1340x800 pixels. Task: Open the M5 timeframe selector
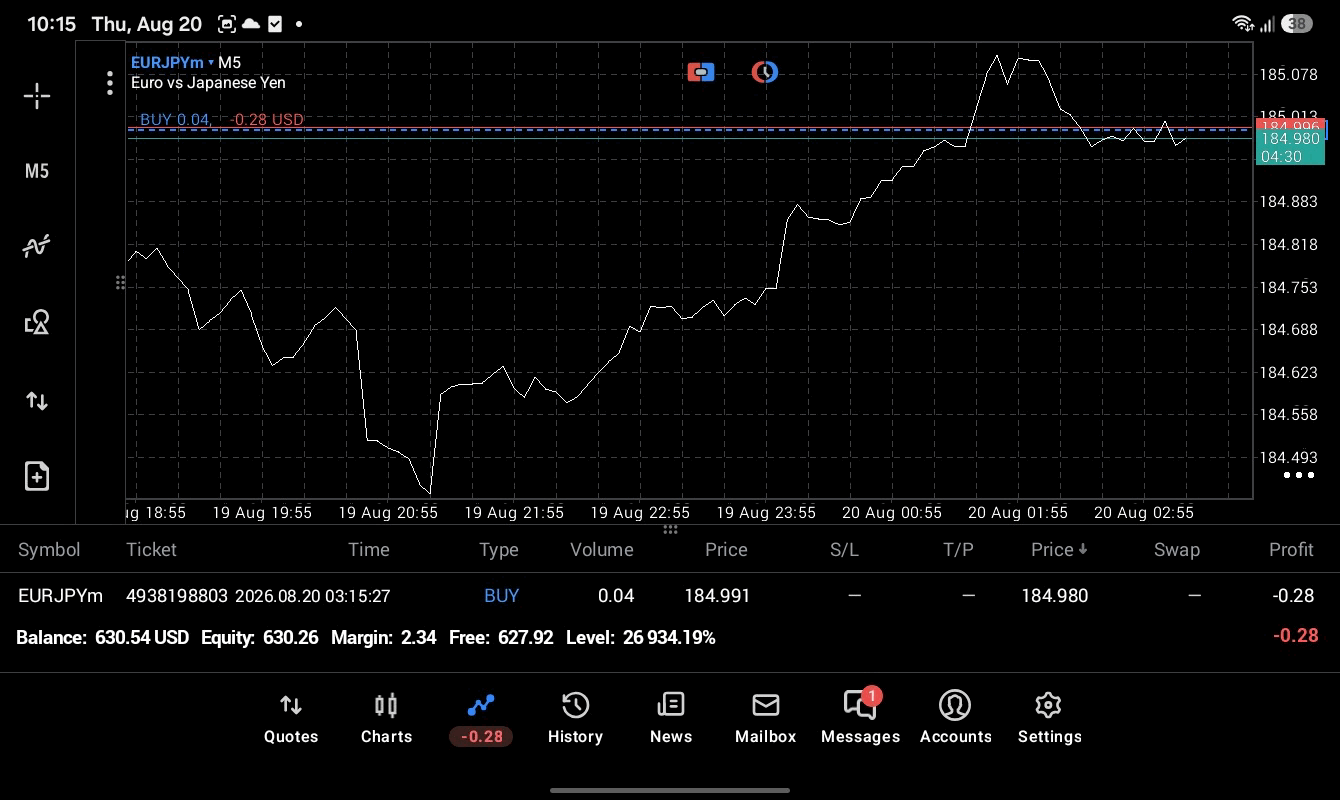coord(37,171)
